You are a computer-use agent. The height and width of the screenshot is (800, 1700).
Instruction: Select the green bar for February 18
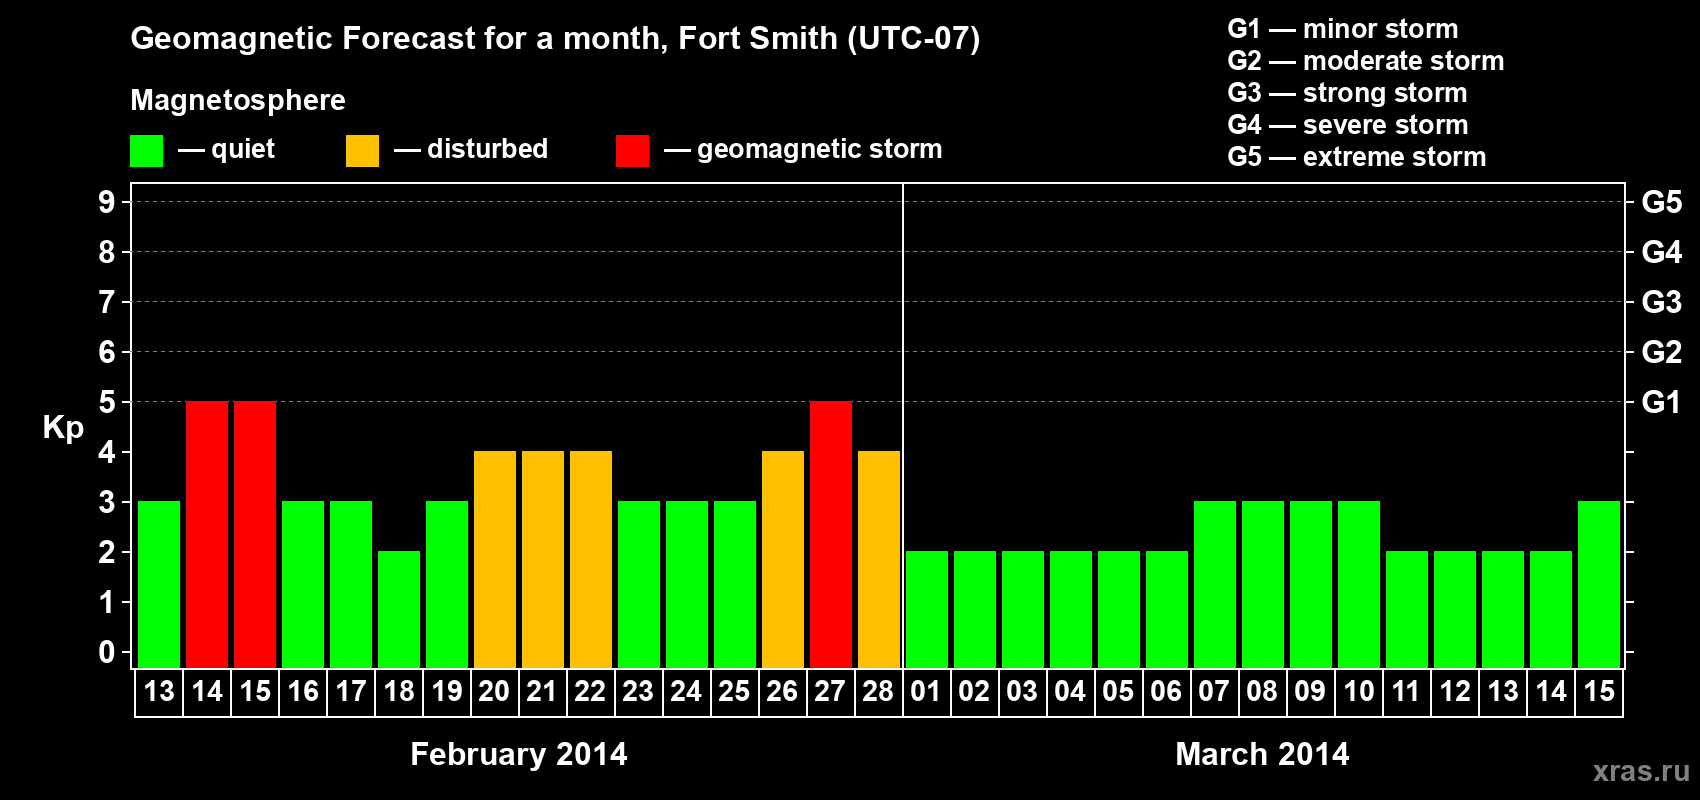399,610
